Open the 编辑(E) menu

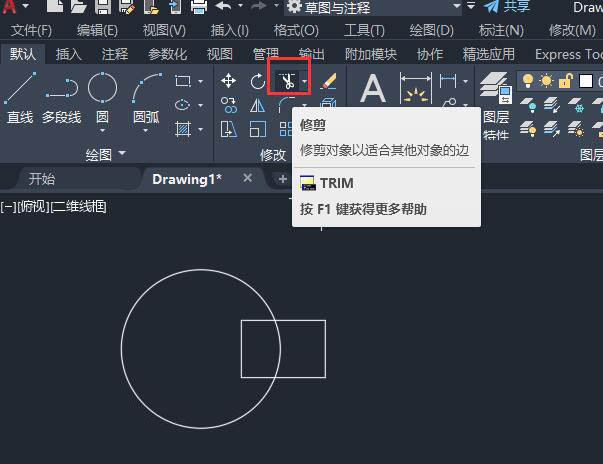[97, 30]
